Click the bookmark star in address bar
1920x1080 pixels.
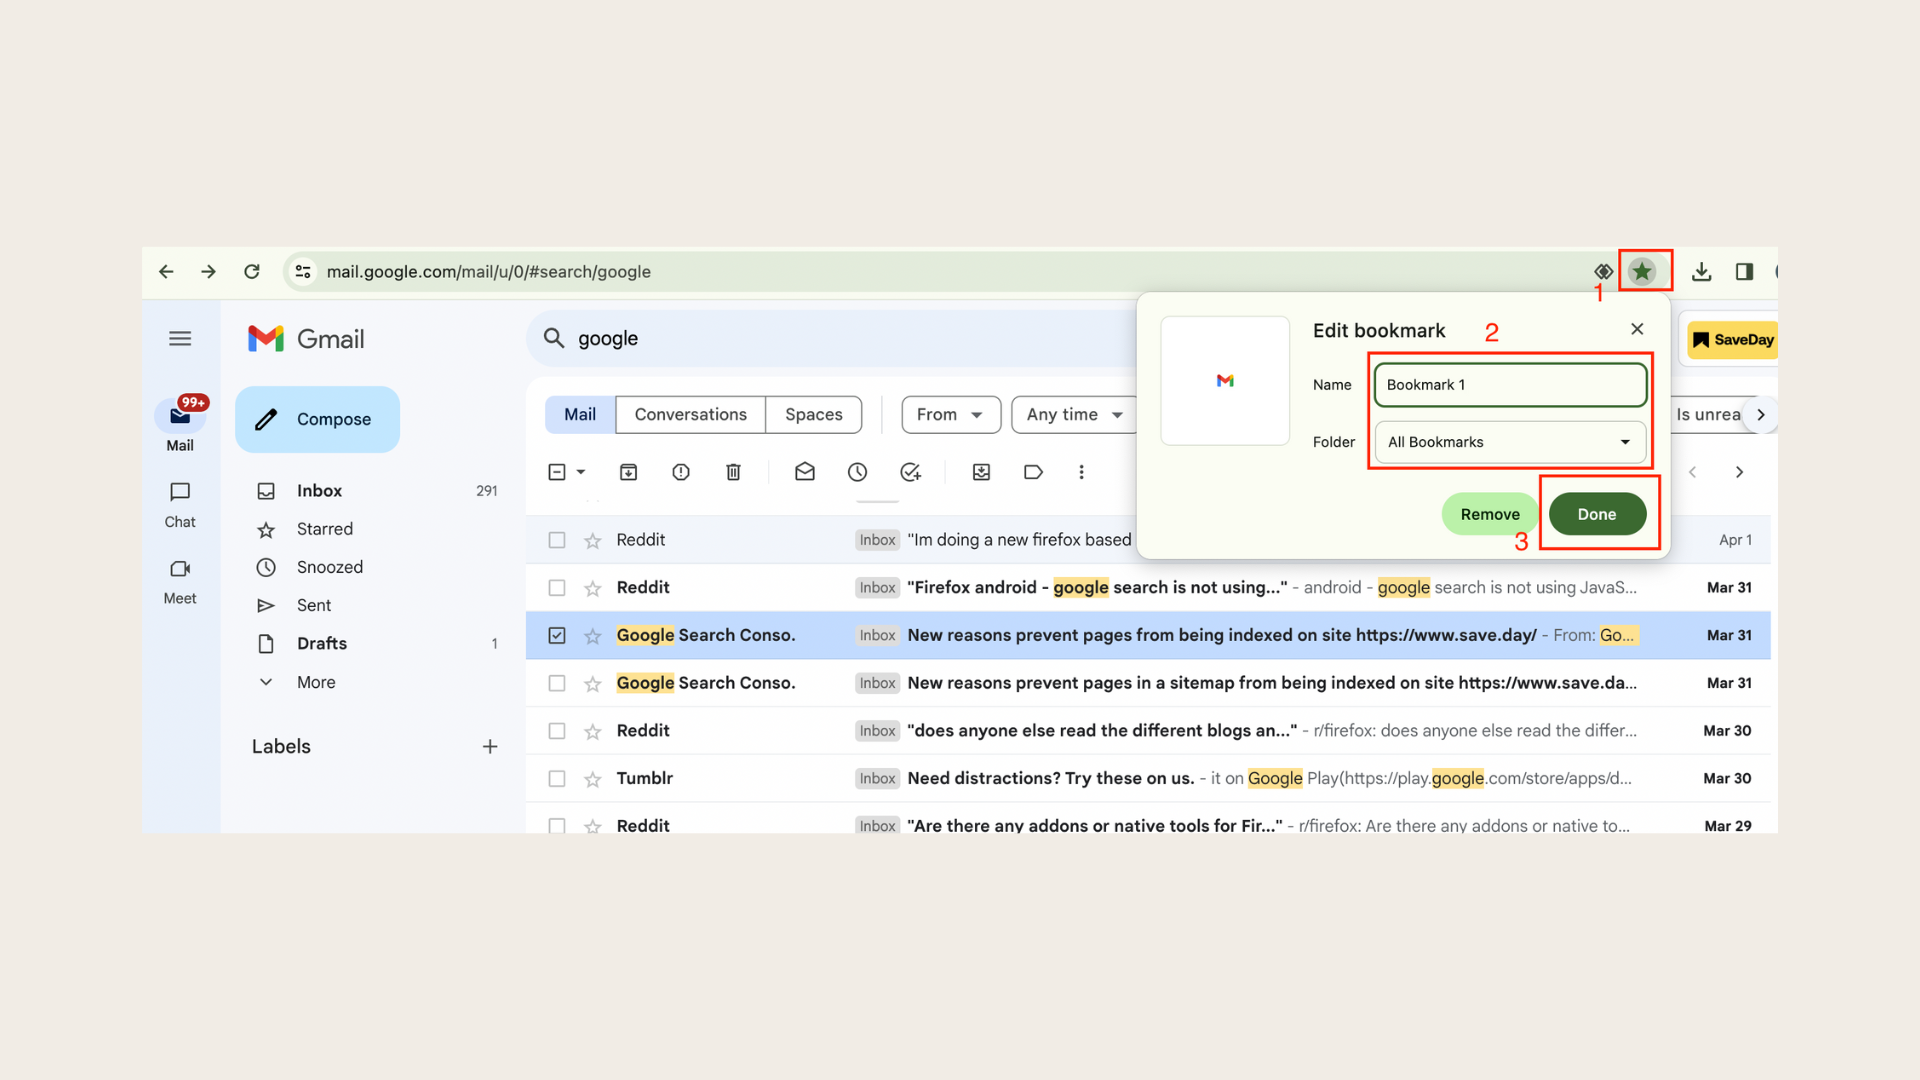click(1642, 271)
